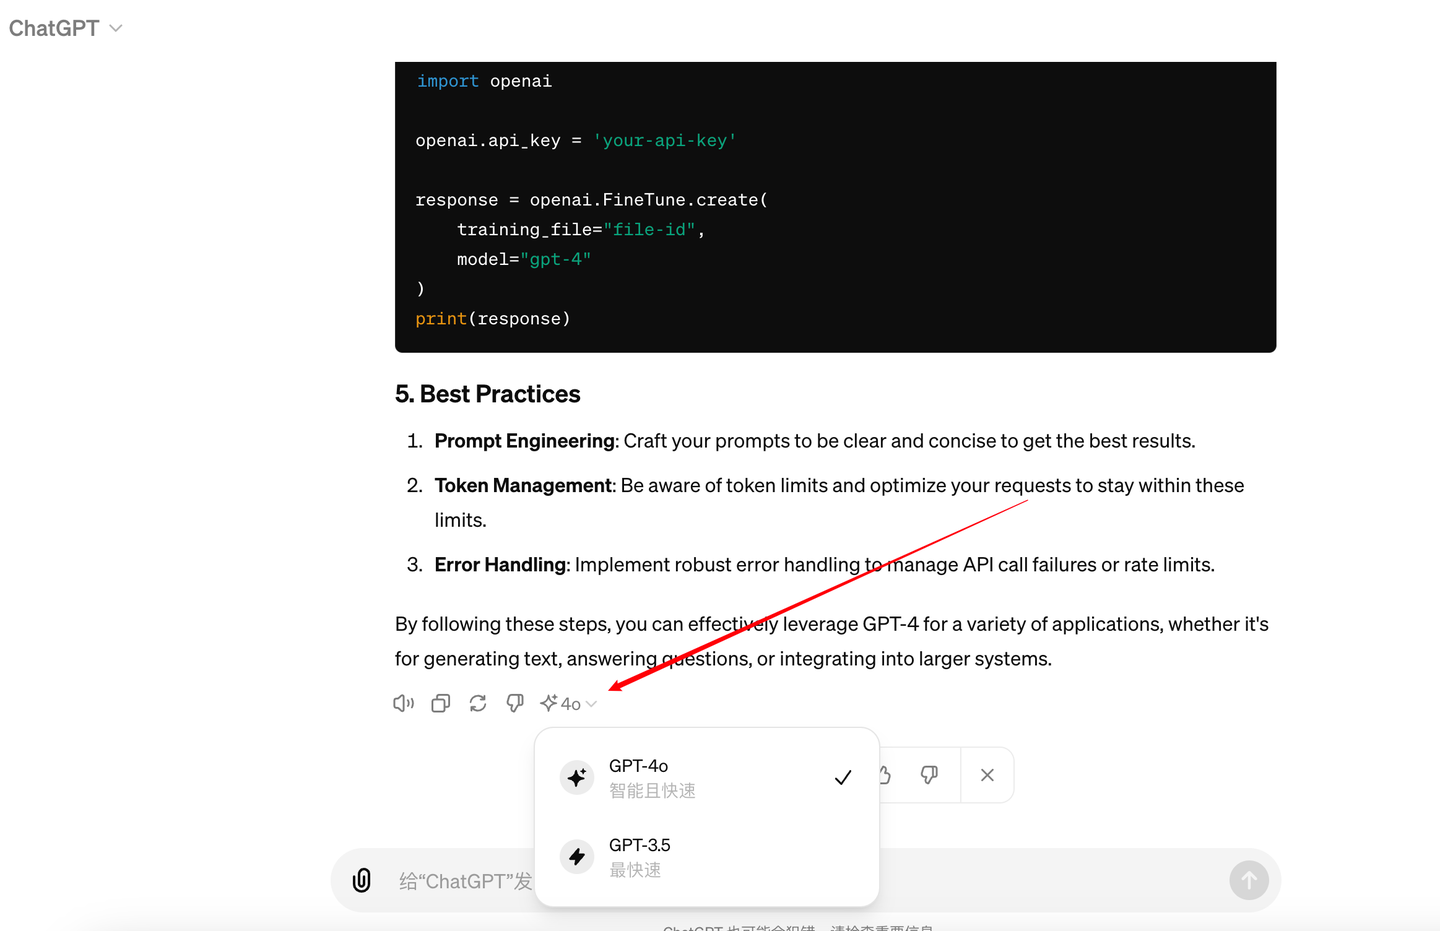
Task: Click the print(response) code line
Action: [x=493, y=319]
